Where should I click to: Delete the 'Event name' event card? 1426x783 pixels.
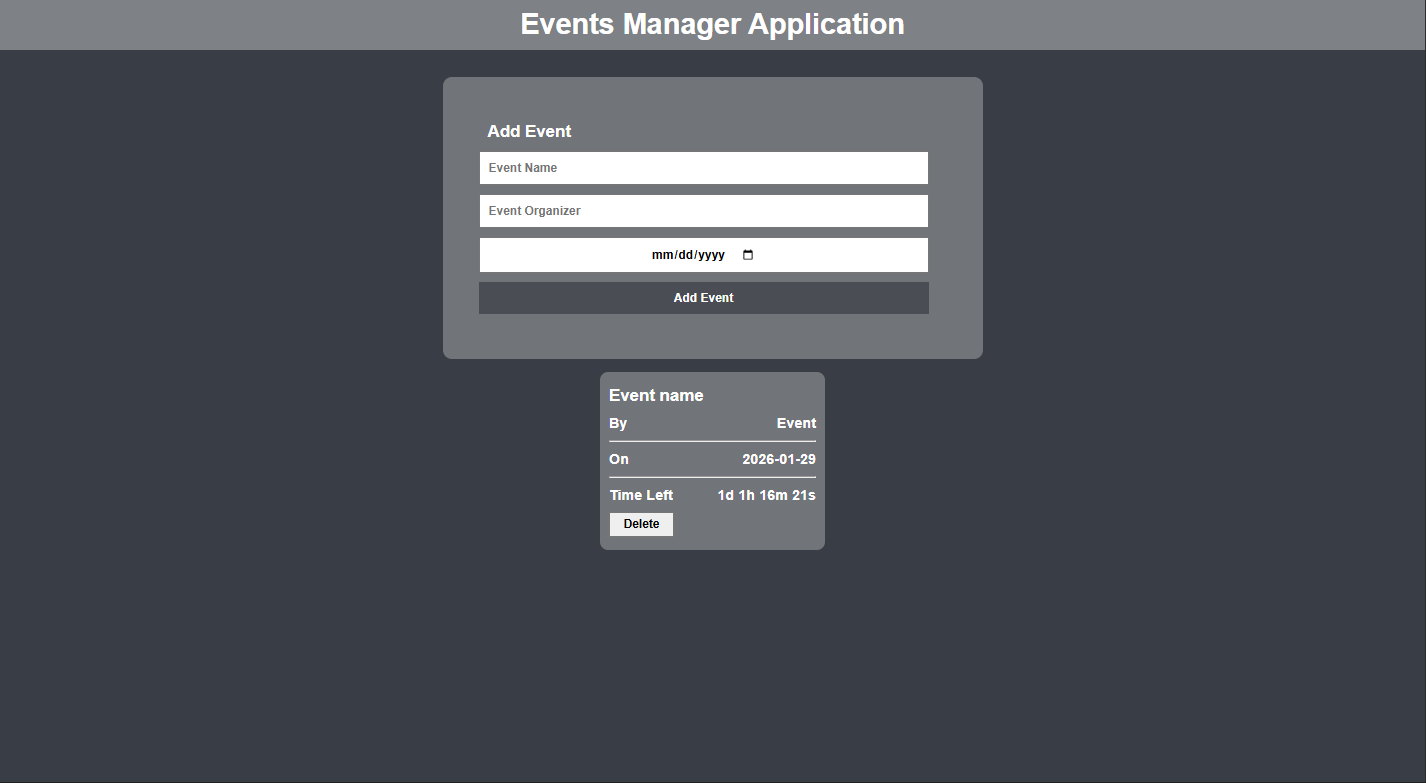click(641, 524)
